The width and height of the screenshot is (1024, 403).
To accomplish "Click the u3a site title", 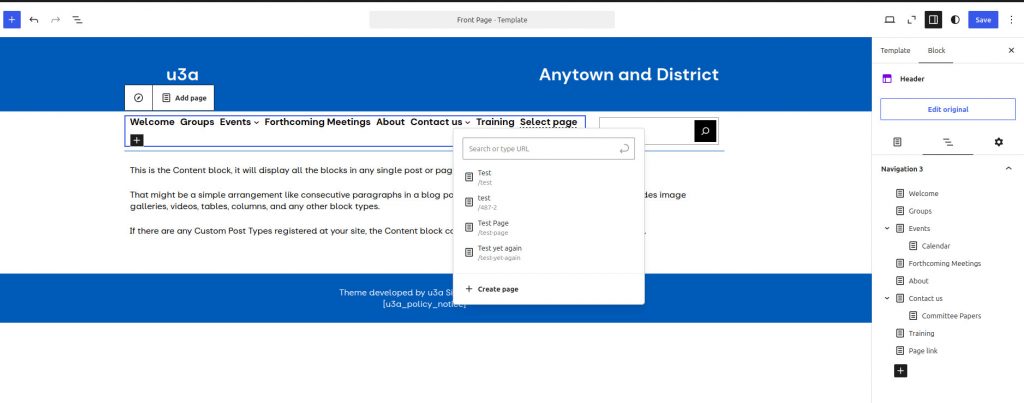I will click(182, 74).
